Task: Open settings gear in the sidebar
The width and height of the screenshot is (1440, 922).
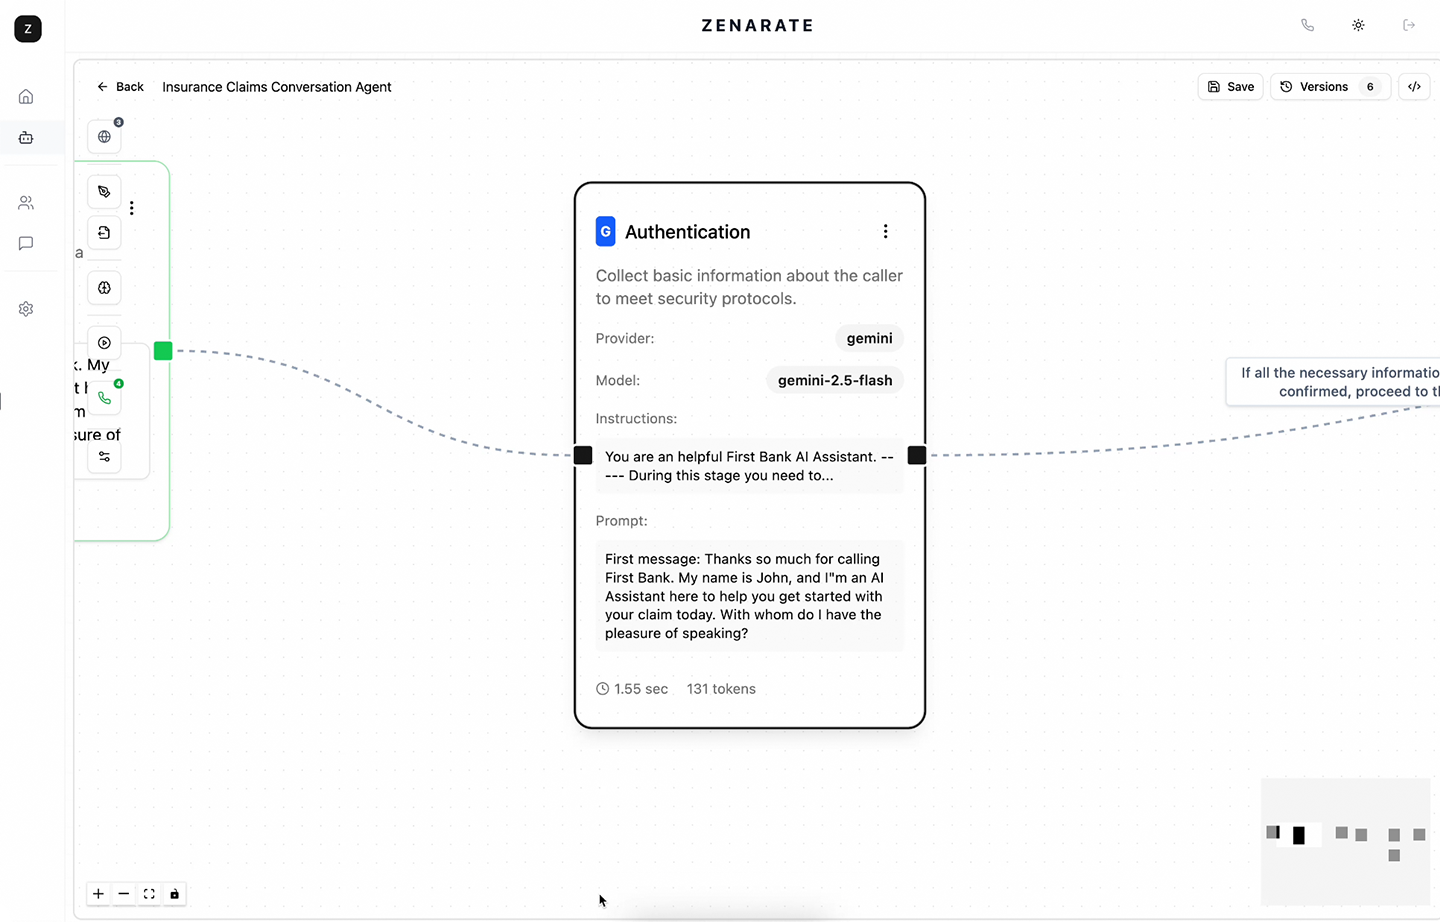Action: click(x=26, y=309)
